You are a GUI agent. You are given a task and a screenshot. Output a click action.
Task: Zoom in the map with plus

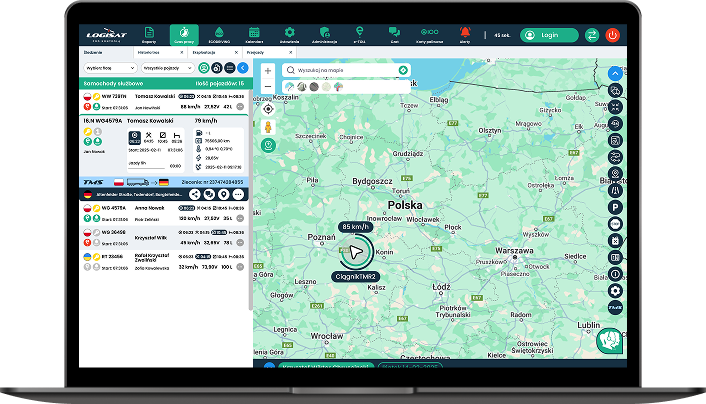click(268, 71)
